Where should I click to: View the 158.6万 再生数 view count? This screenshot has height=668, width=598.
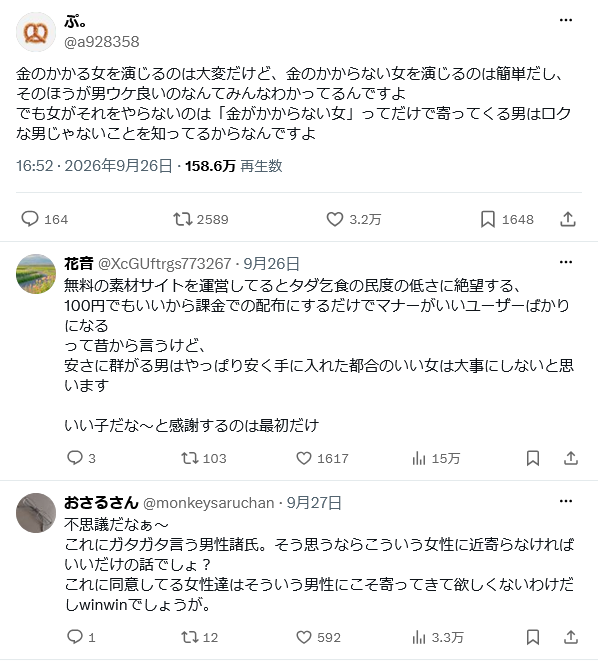[233, 166]
